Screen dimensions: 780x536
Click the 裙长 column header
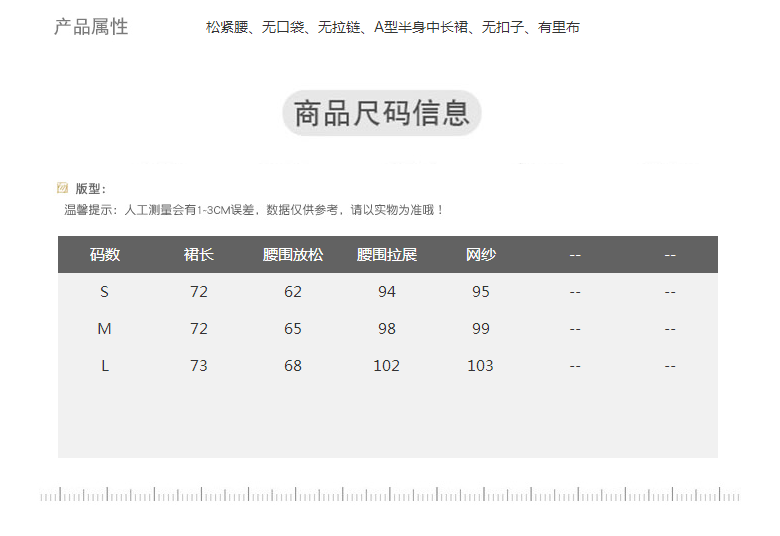pos(198,255)
